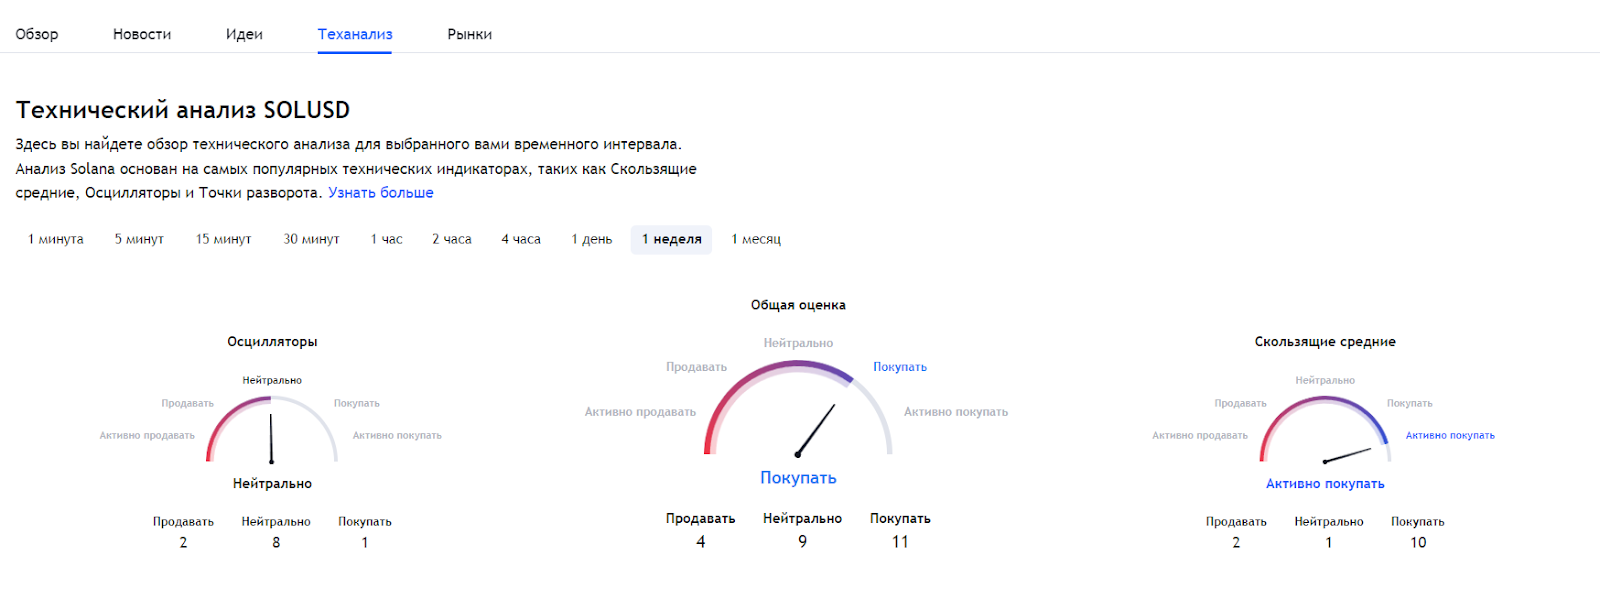Viewport: 1600px width, 599px height.
Task: Open the Идеи tab
Action: pyautogui.click(x=244, y=34)
